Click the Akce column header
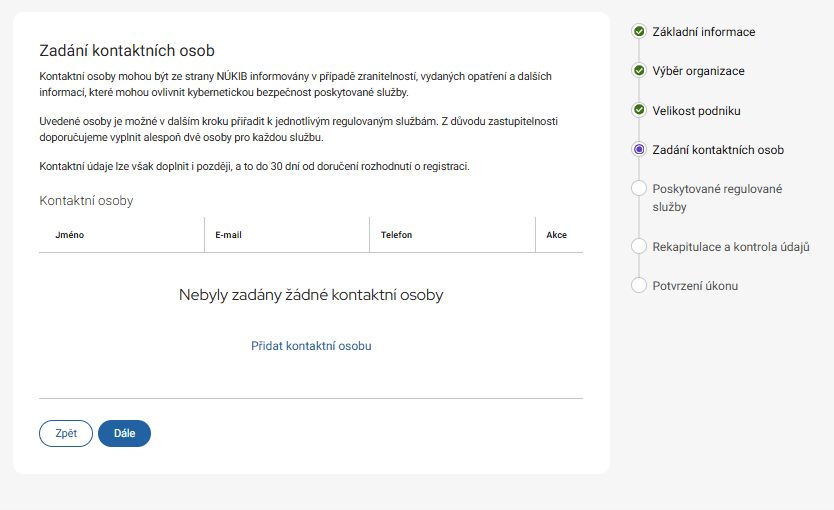834x510 pixels. (x=556, y=235)
